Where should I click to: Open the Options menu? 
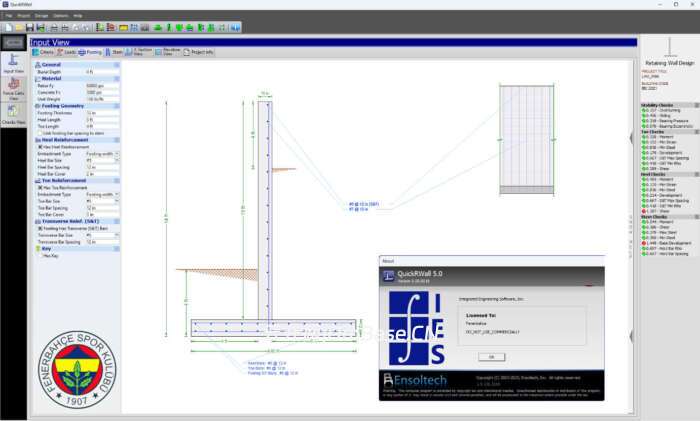coord(61,16)
